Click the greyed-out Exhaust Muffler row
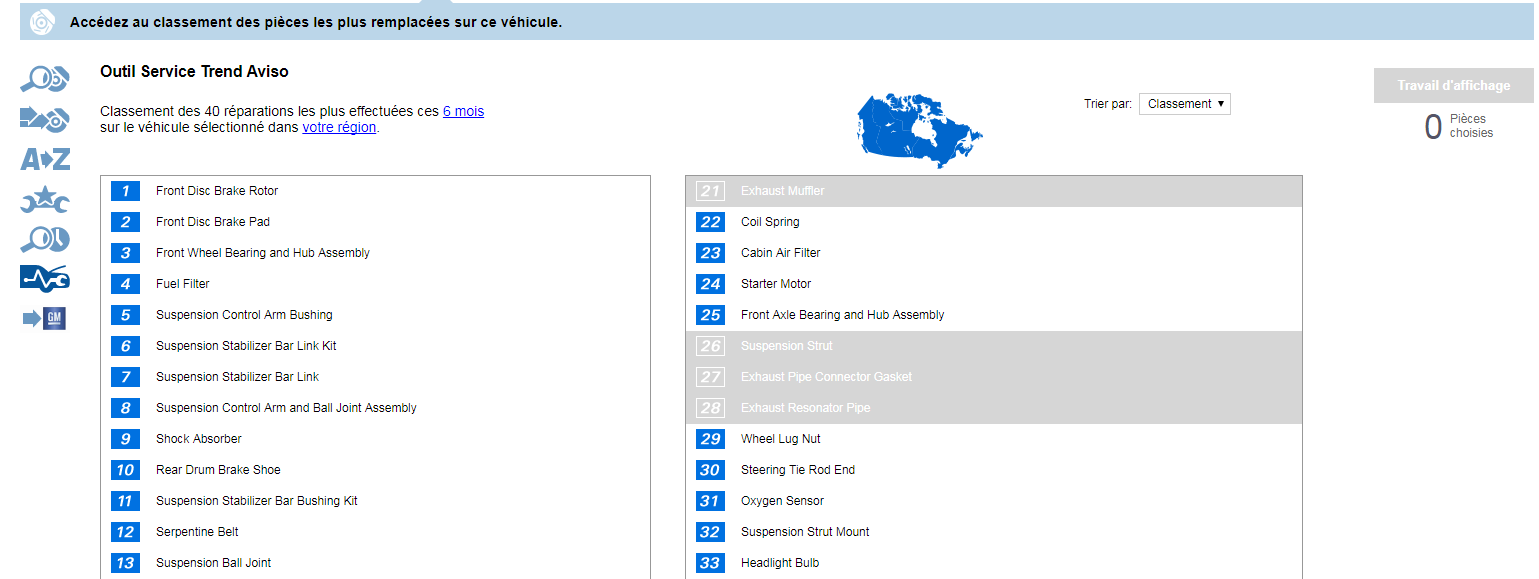Image resolution: width=1539 pixels, height=579 pixels. point(782,191)
